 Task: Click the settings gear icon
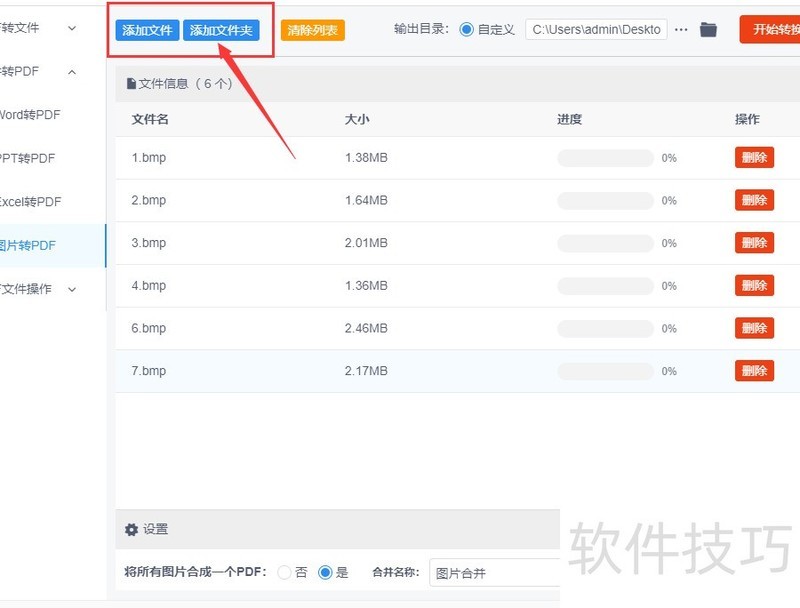pyautogui.click(x=131, y=530)
